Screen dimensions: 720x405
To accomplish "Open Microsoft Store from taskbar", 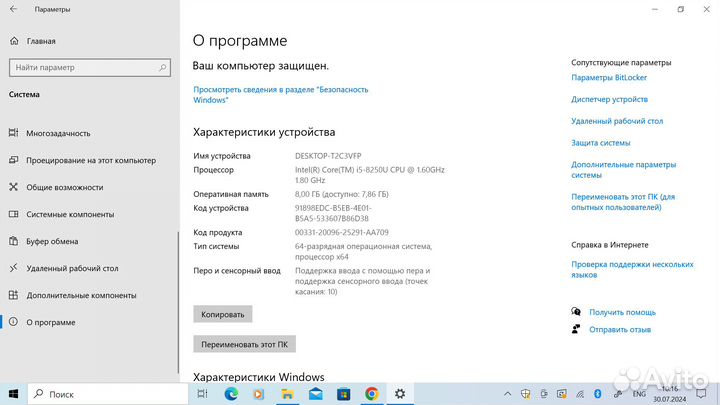I will pos(343,394).
